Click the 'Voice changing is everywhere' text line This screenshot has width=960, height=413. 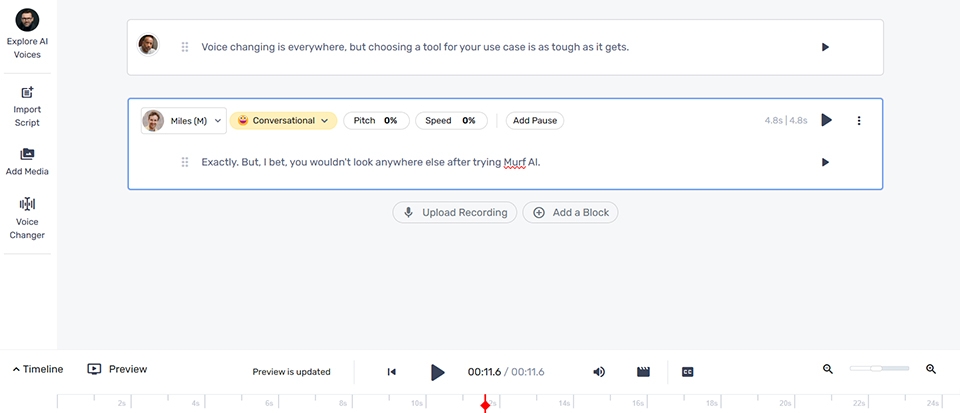tap(415, 47)
